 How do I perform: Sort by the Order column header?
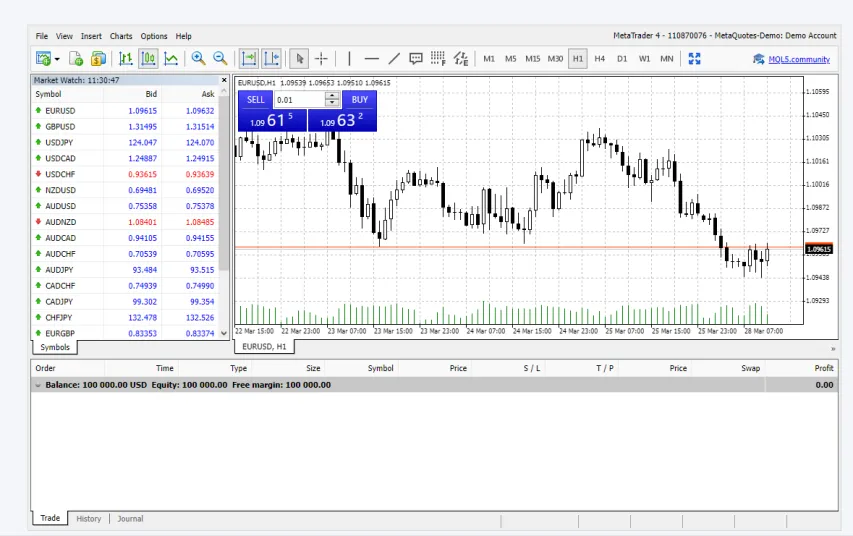pyautogui.click(x=68, y=368)
